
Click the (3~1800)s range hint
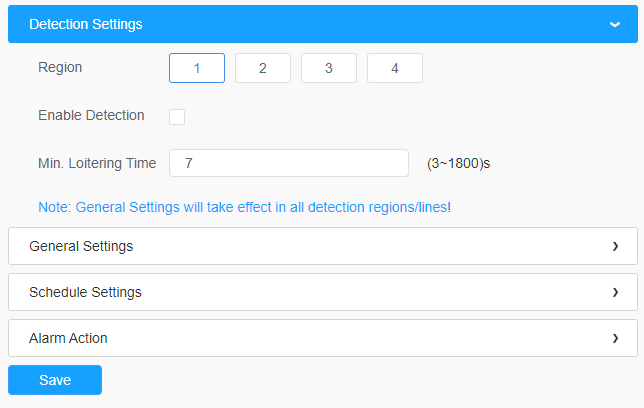coord(458,163)
